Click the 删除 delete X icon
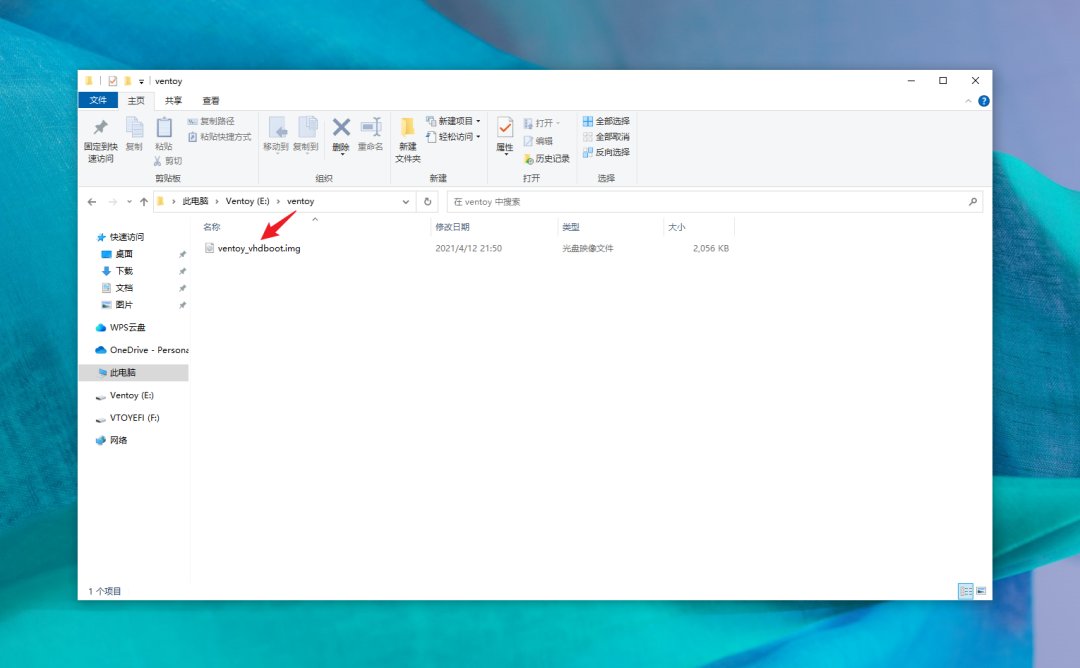 341,127
